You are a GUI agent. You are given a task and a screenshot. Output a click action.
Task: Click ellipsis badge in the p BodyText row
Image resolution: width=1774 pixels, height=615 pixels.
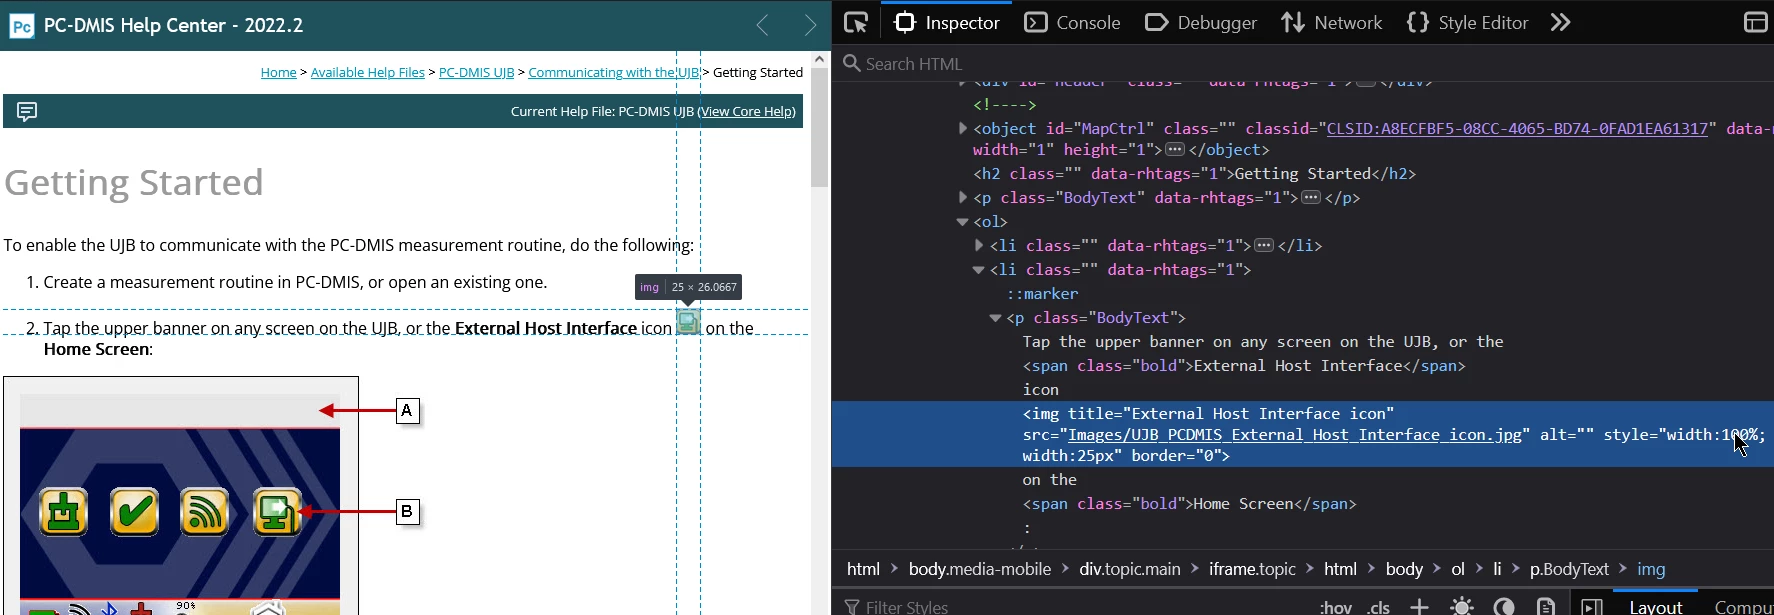(x=1311, y=197)
